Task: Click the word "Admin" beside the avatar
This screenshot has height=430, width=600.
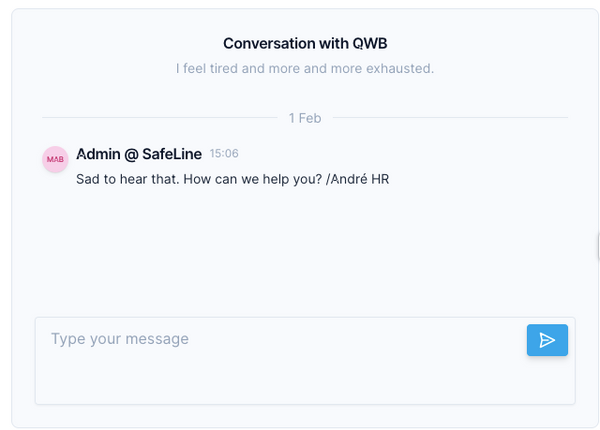Action: tap(98, 154)
